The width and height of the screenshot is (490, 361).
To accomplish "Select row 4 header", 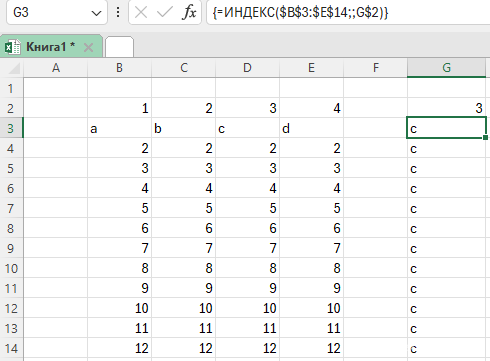I will coord(11,148).
